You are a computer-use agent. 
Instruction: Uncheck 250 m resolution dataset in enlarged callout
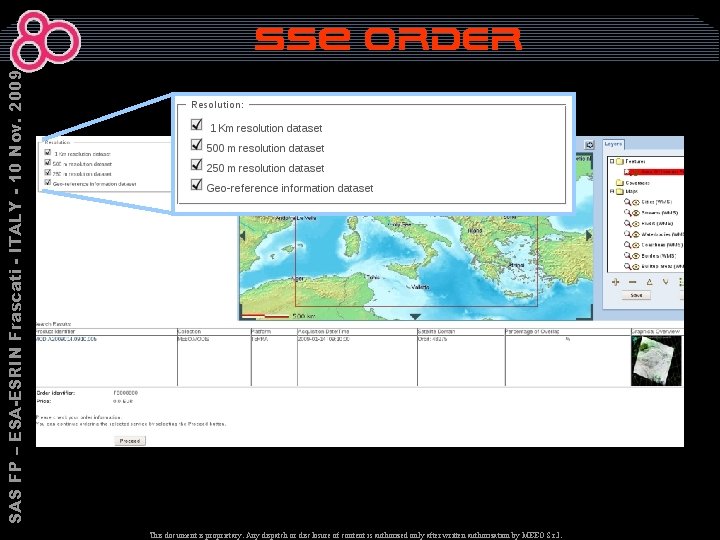pyautogui.click(x=197, y=164)
